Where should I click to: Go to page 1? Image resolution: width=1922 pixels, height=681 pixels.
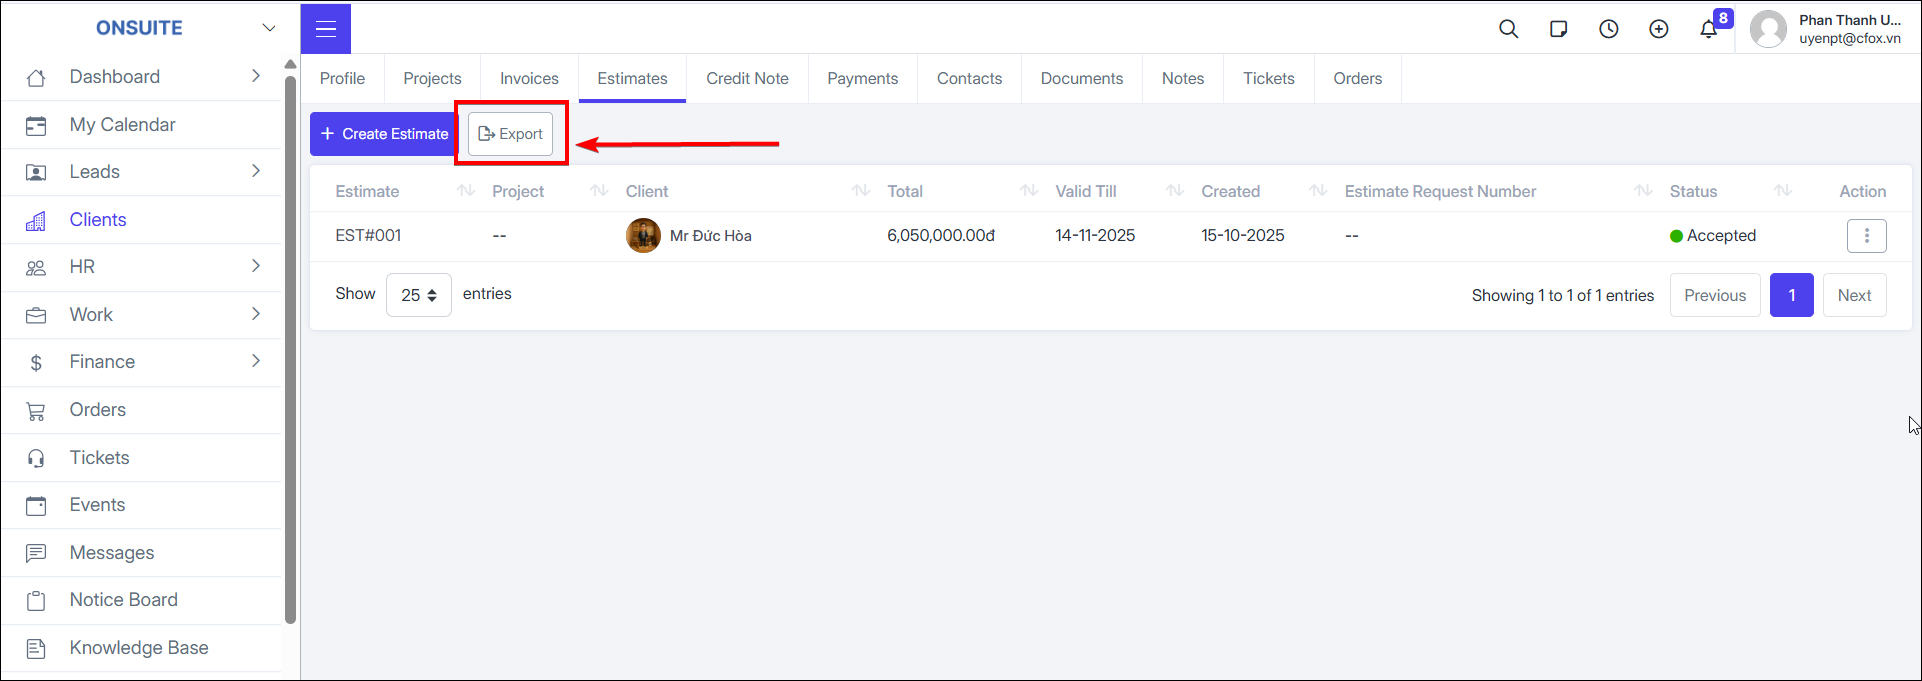(1792, 295)
